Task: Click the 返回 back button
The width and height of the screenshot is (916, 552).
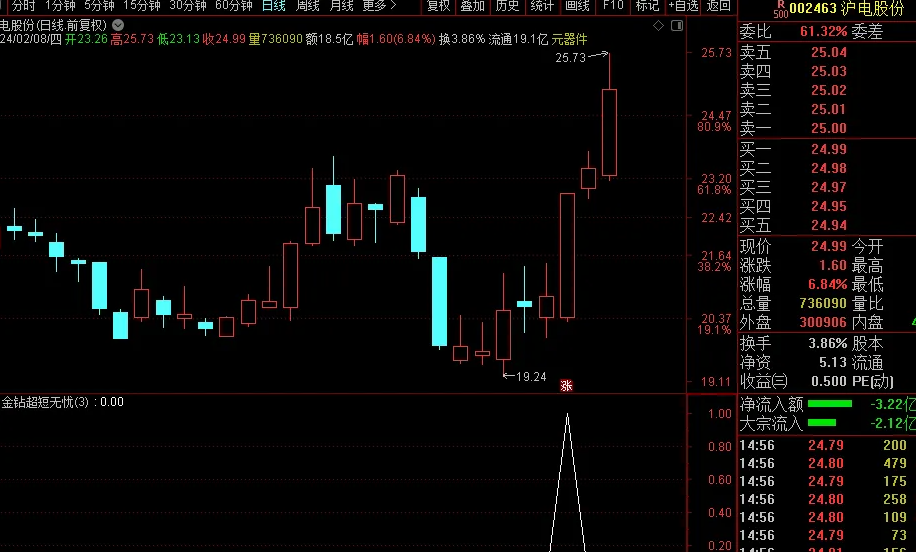Action: click(719, 6)
